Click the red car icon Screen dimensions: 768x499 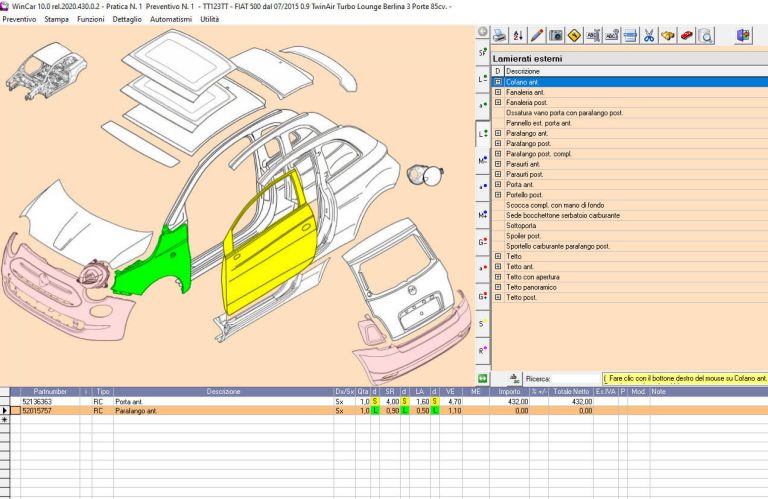point(687,35)
